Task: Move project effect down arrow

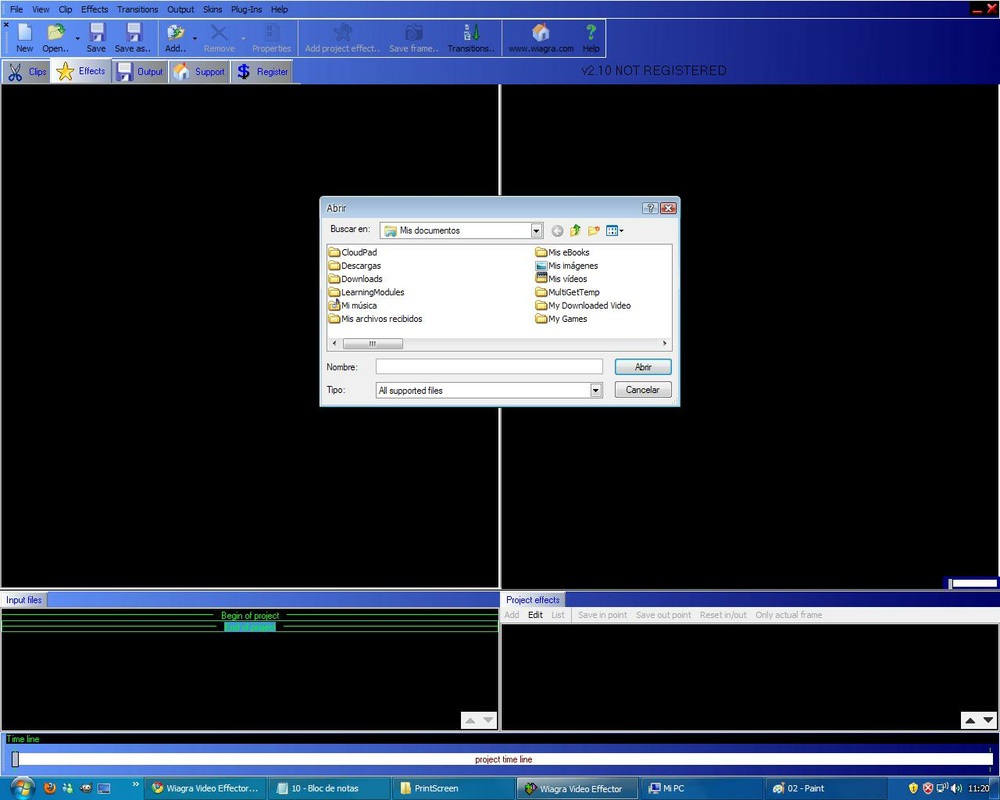Action: point(988,720)
